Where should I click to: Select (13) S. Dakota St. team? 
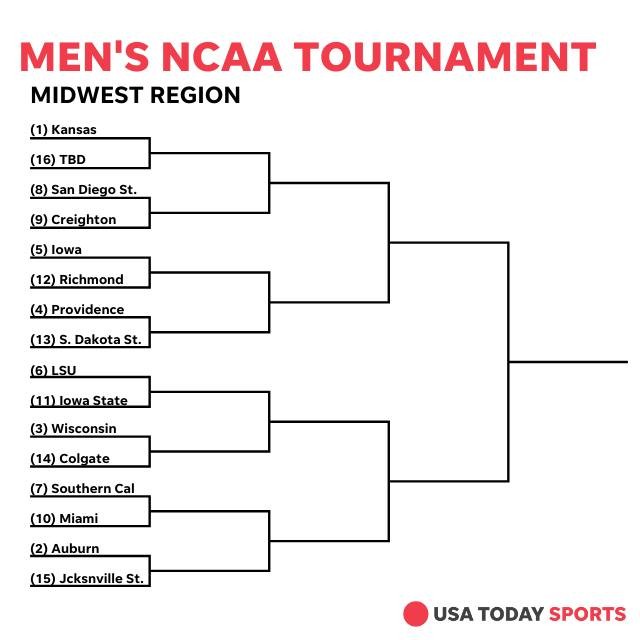86,339
